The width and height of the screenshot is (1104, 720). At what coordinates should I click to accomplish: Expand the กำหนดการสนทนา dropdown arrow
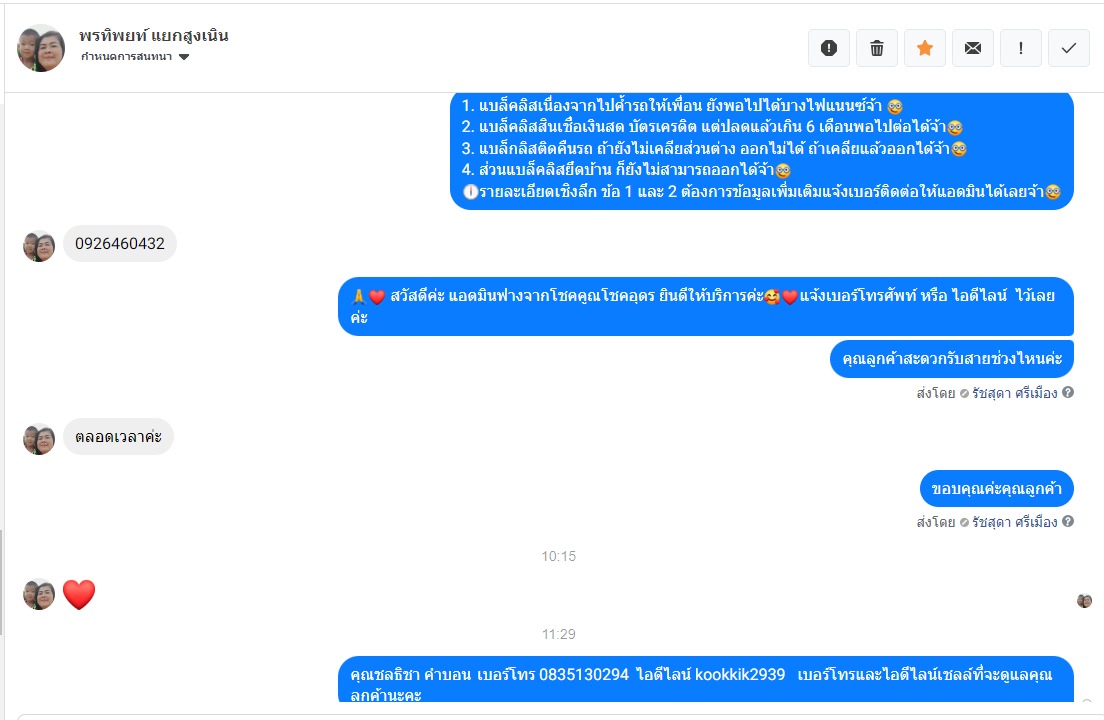pos(184,57)
